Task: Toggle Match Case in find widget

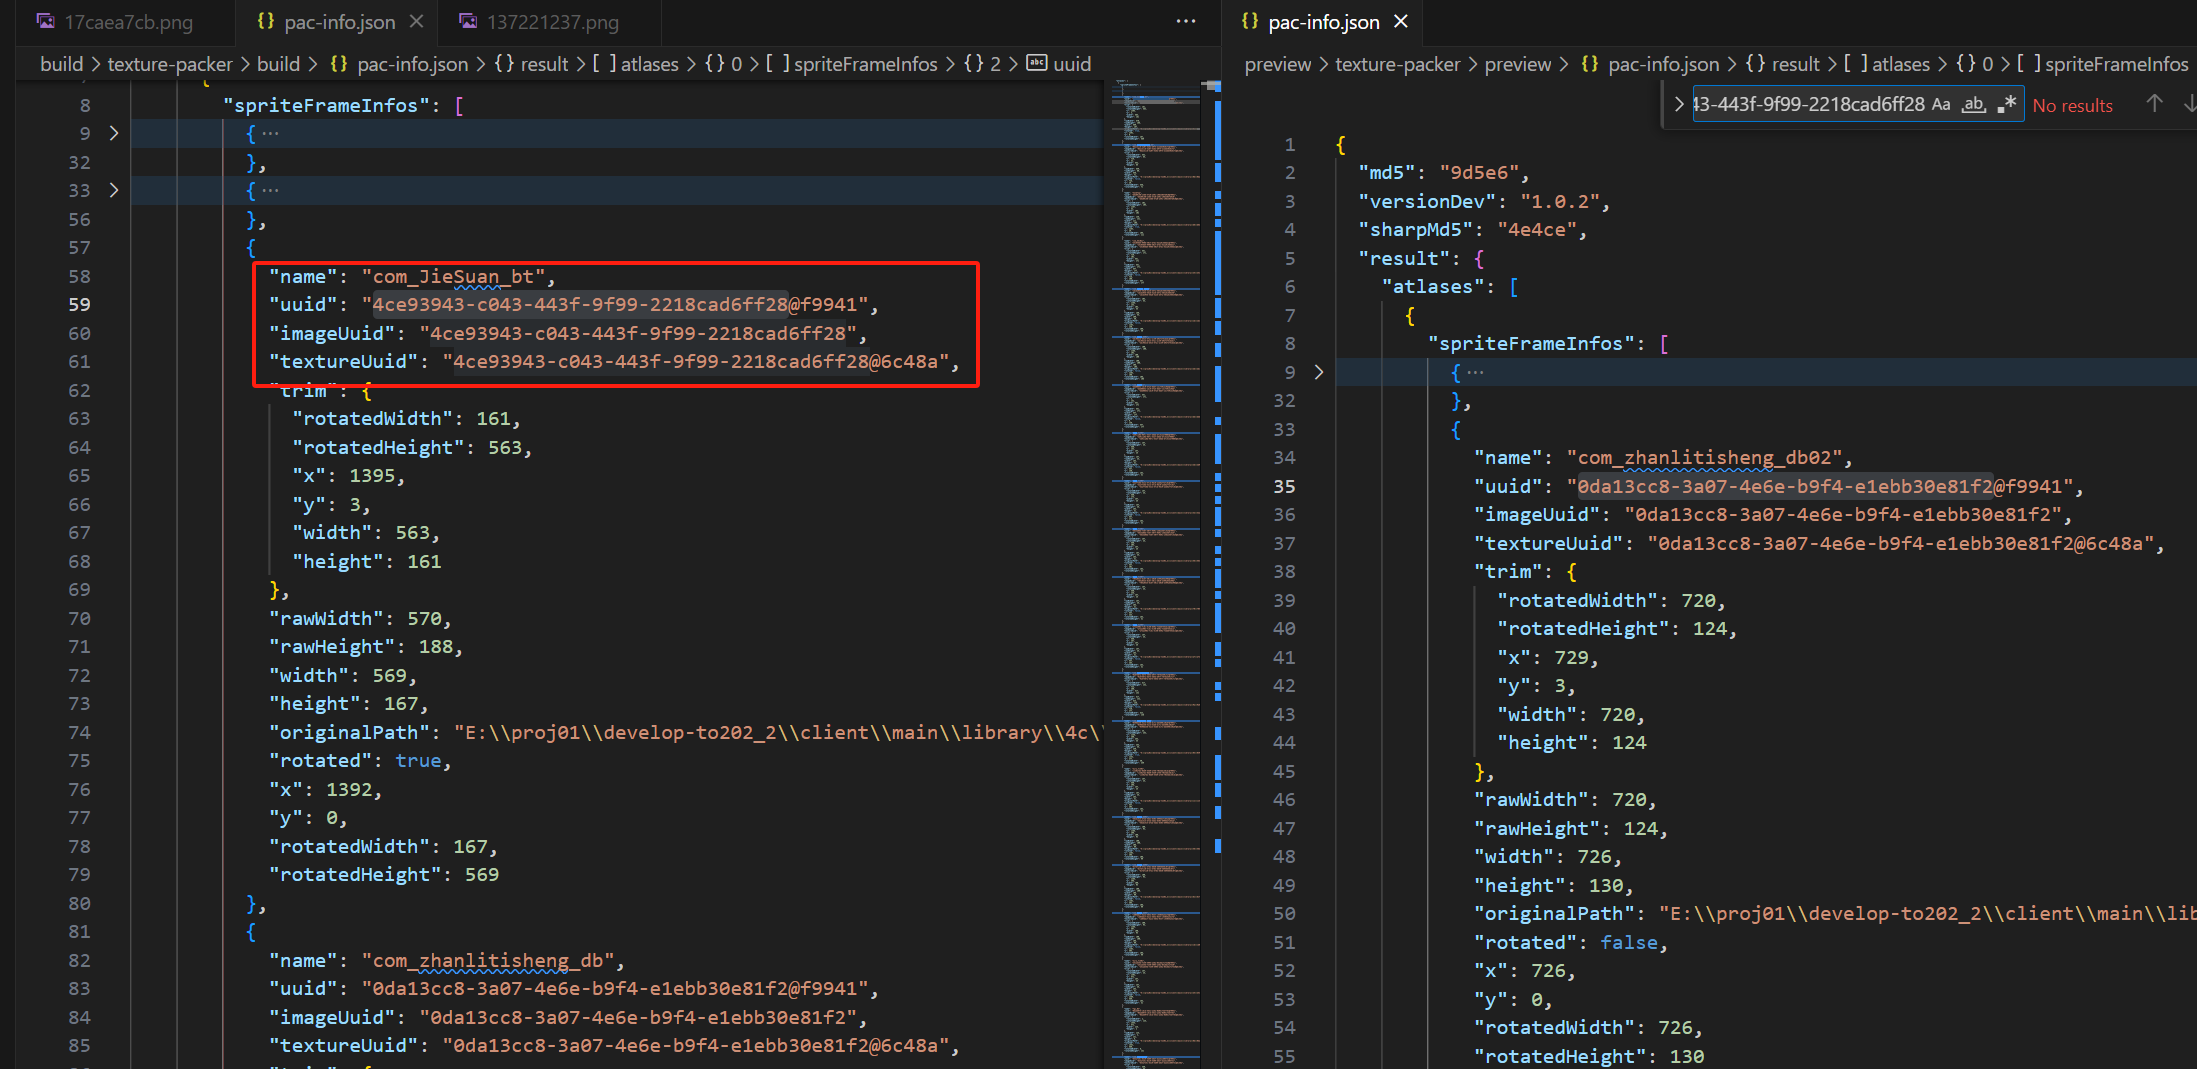Action: pos(1941,105)
